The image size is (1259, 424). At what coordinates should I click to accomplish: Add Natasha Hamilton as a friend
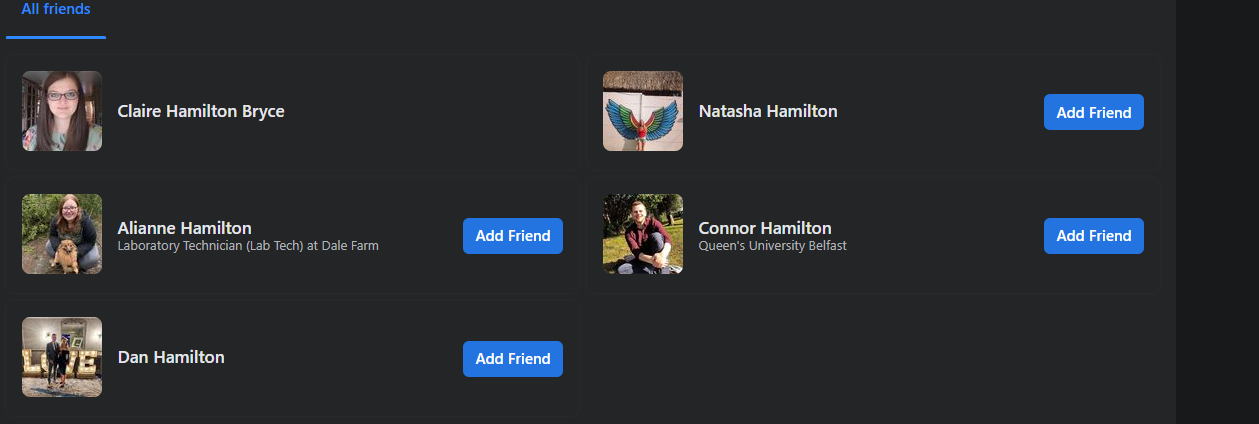(x=1093, y=112)
